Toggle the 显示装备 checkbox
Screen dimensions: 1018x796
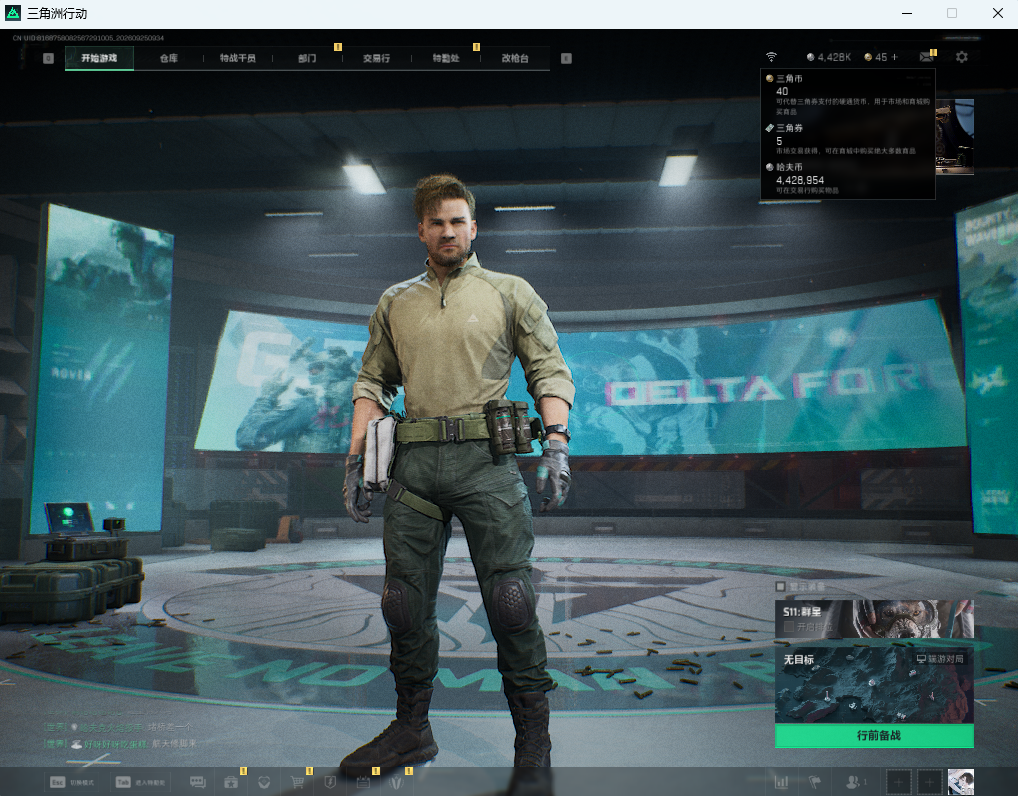[780, 586]
